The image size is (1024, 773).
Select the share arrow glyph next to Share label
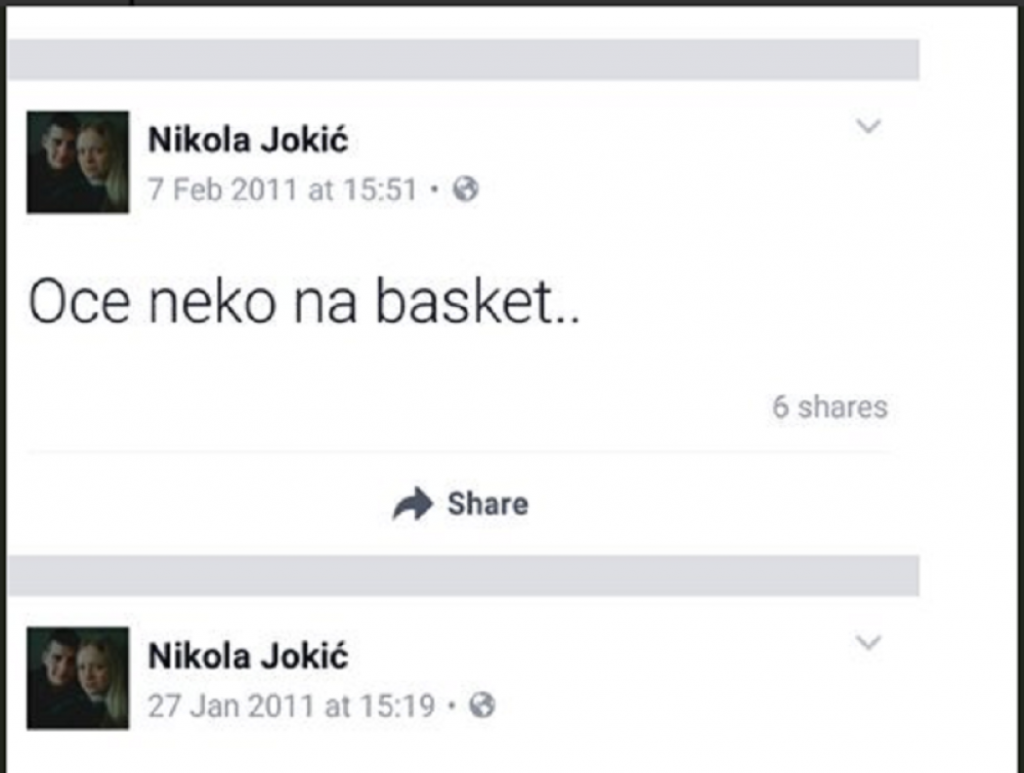click(415, 503)
